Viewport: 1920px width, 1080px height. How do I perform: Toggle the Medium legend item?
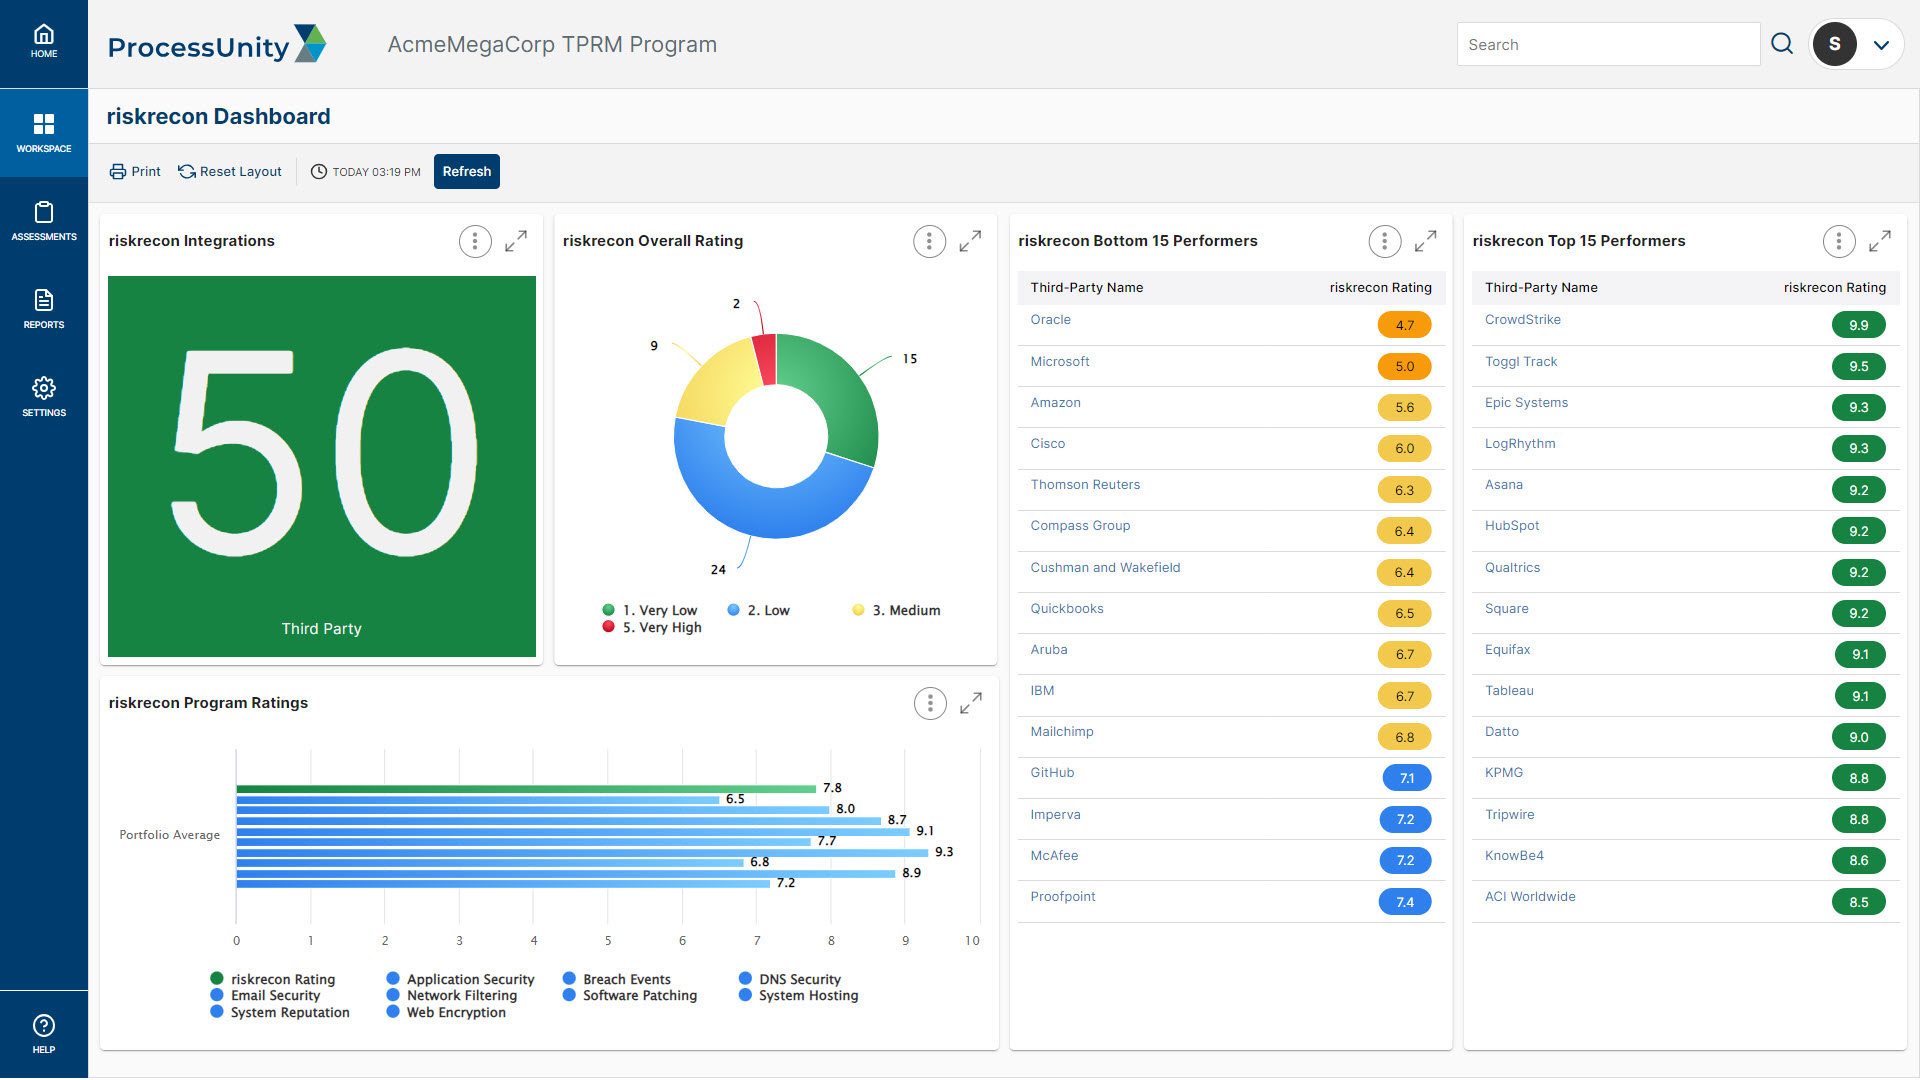tap(896, 610)
